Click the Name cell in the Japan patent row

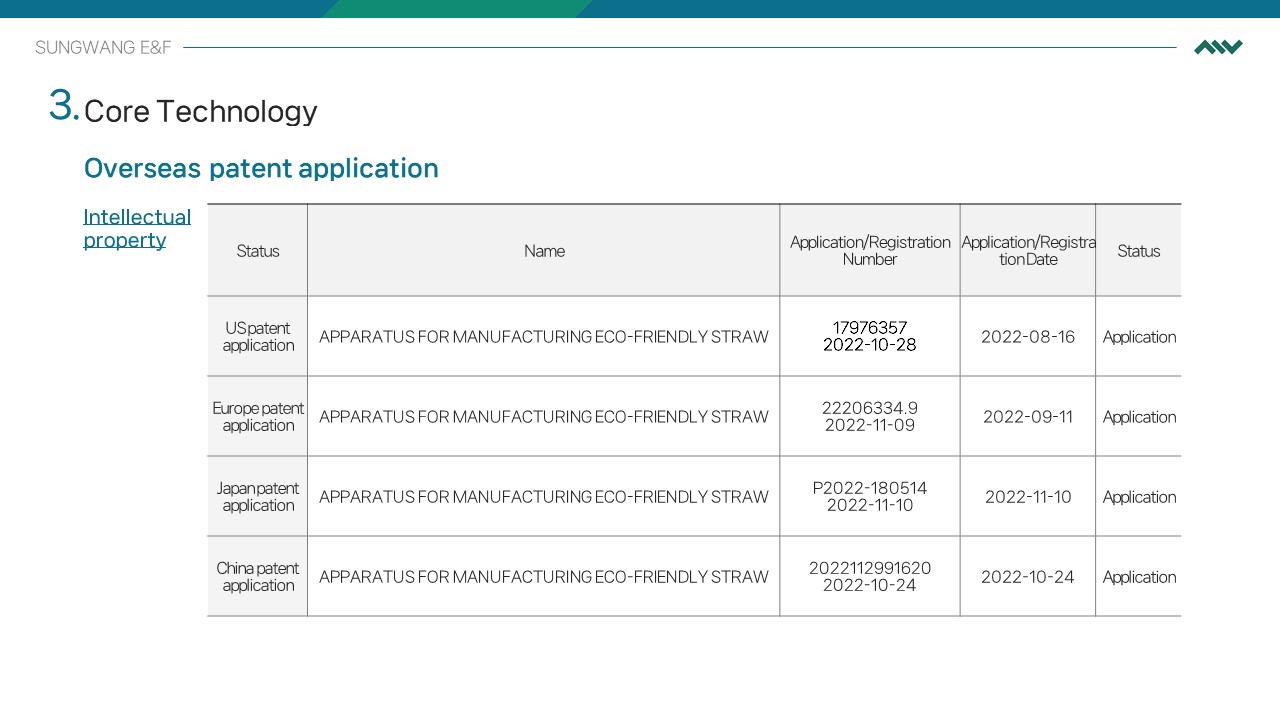544,497
